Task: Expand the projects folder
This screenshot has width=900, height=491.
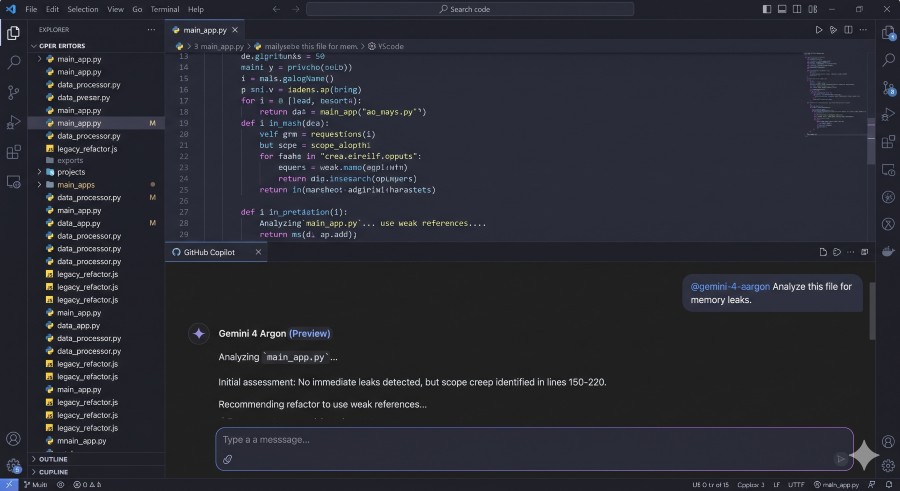Action: click(x=40, y=172)
